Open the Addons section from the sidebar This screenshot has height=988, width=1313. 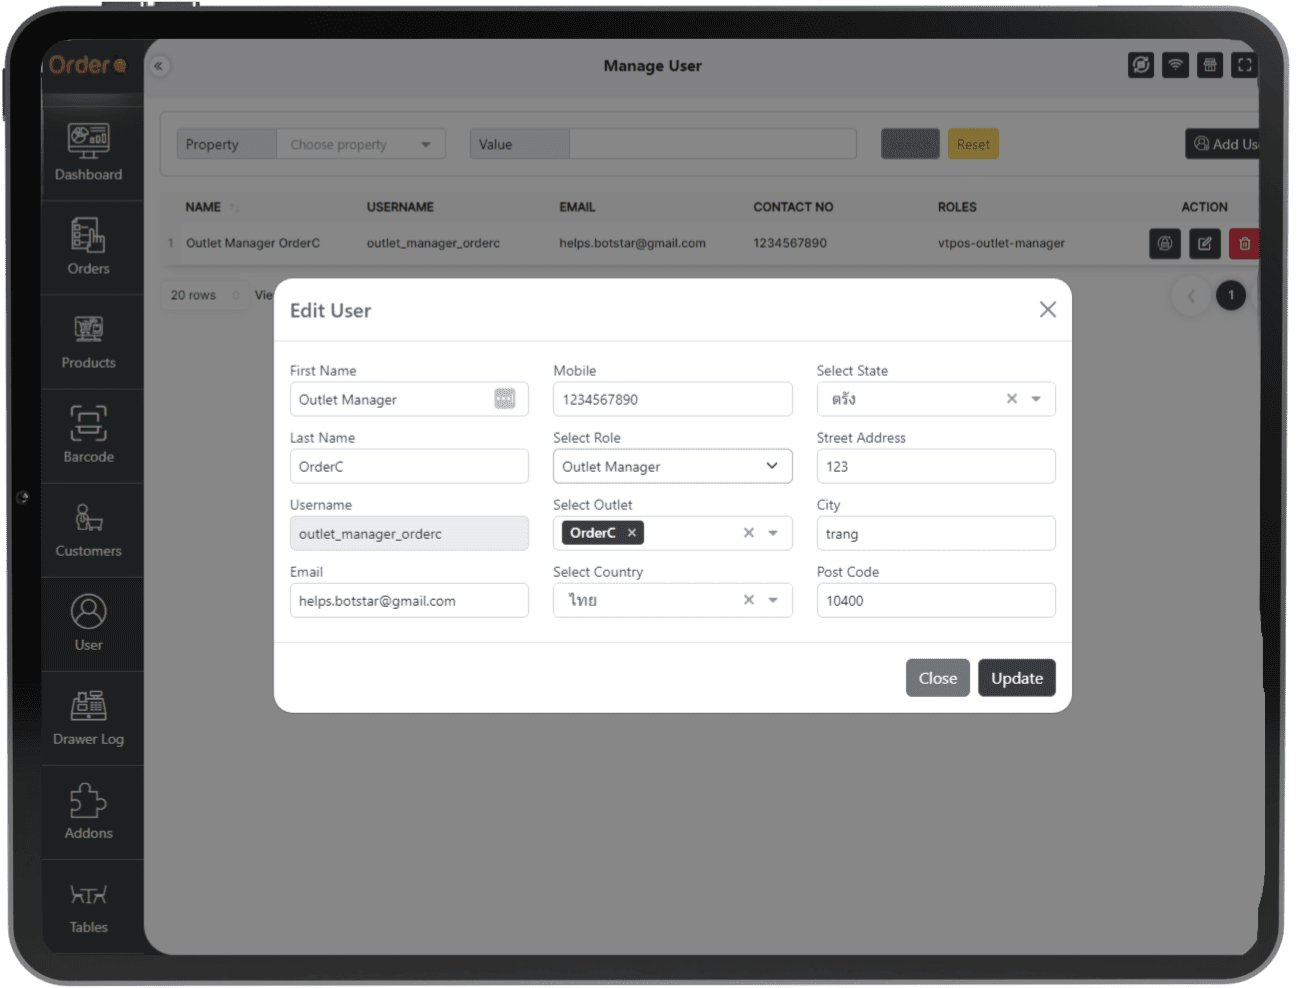click(x=89, y=811)
